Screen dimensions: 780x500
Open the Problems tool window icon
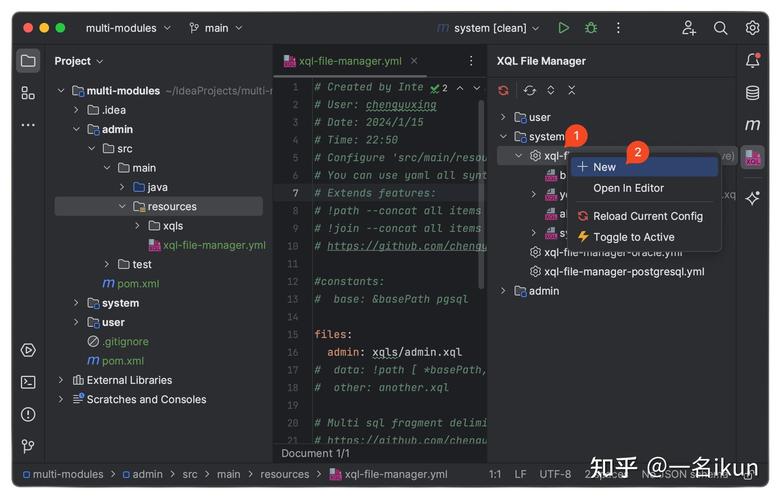(x=28, y=414)
